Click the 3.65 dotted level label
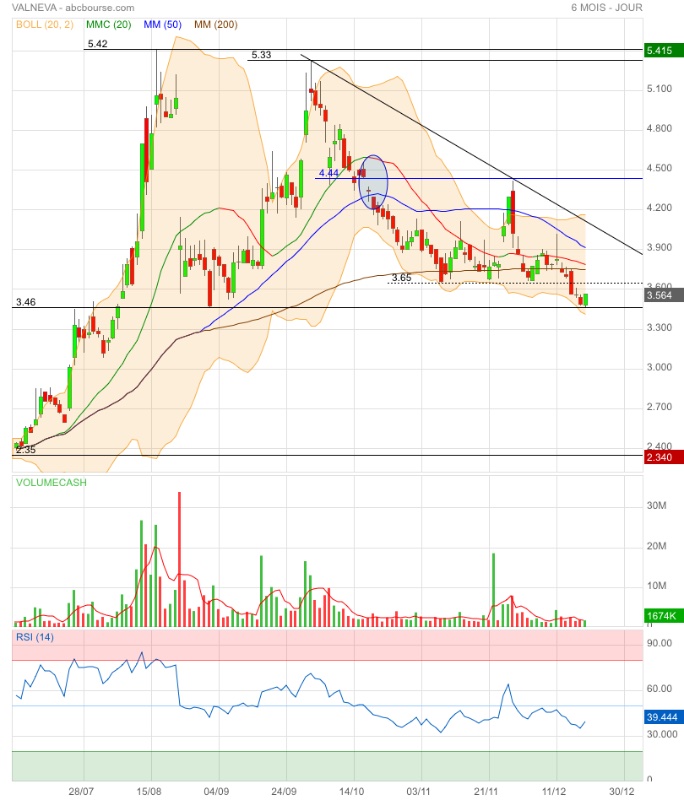The image size is (684, 800). (401, 278)
